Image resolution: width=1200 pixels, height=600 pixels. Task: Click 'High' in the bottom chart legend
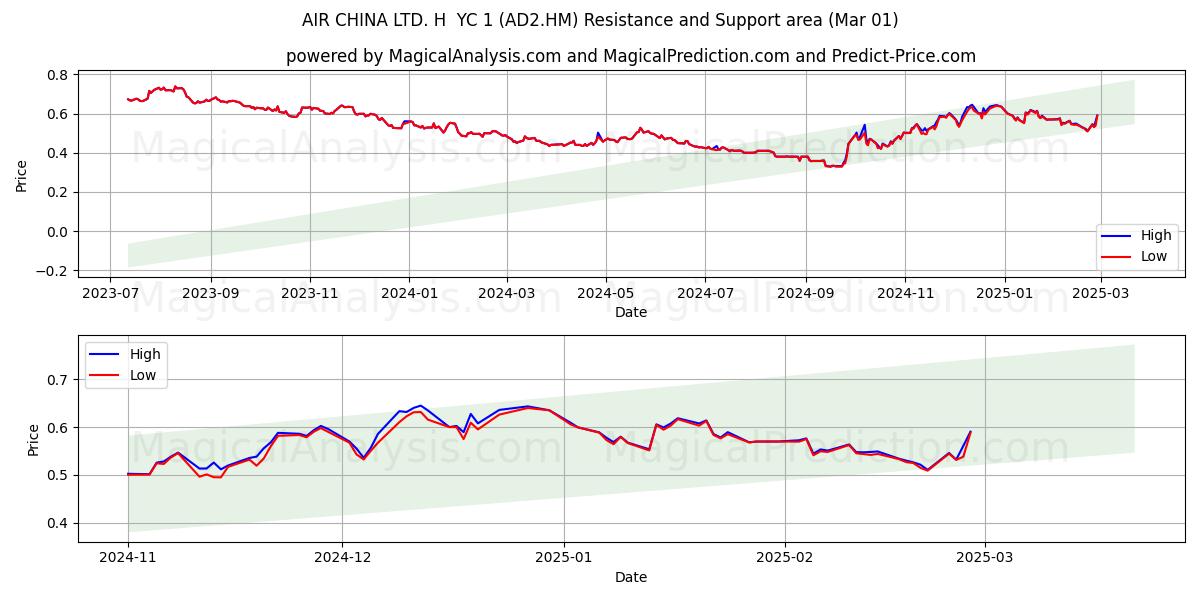pyautogui.click(x=145, y=354)
